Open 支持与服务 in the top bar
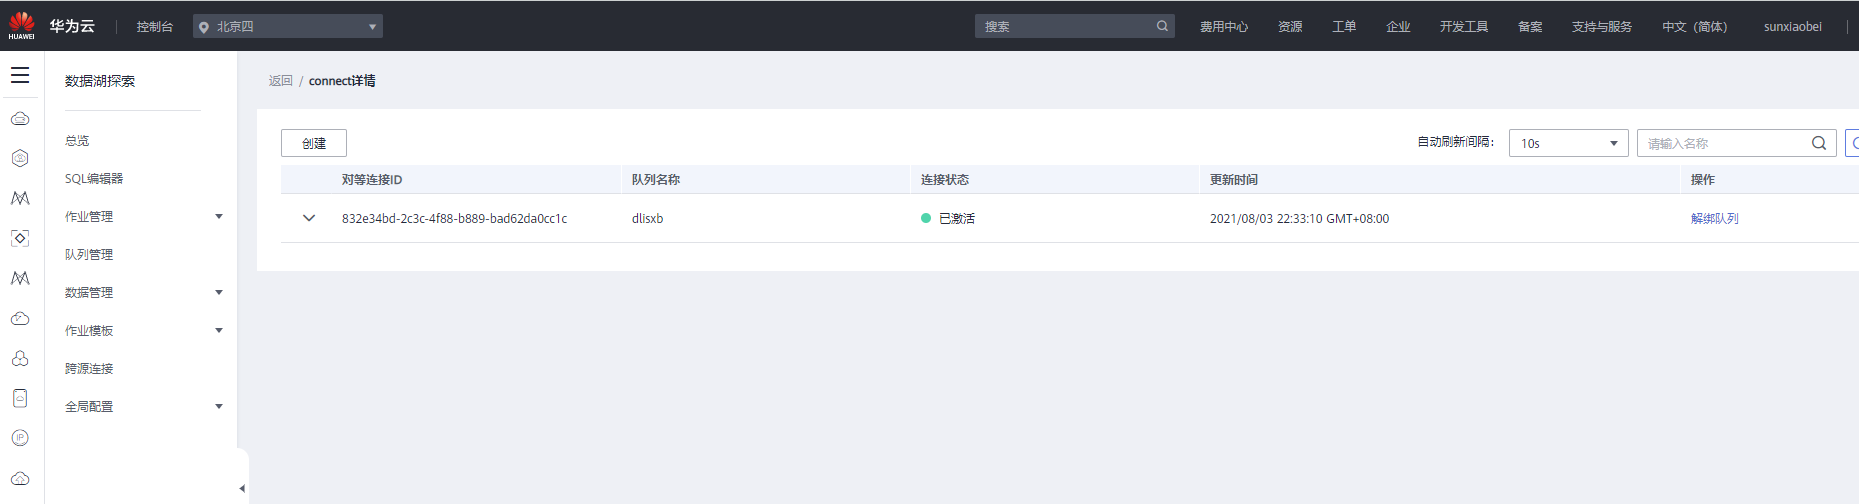This screenshot has height=504, width=1859. (x=1602, y=27)
